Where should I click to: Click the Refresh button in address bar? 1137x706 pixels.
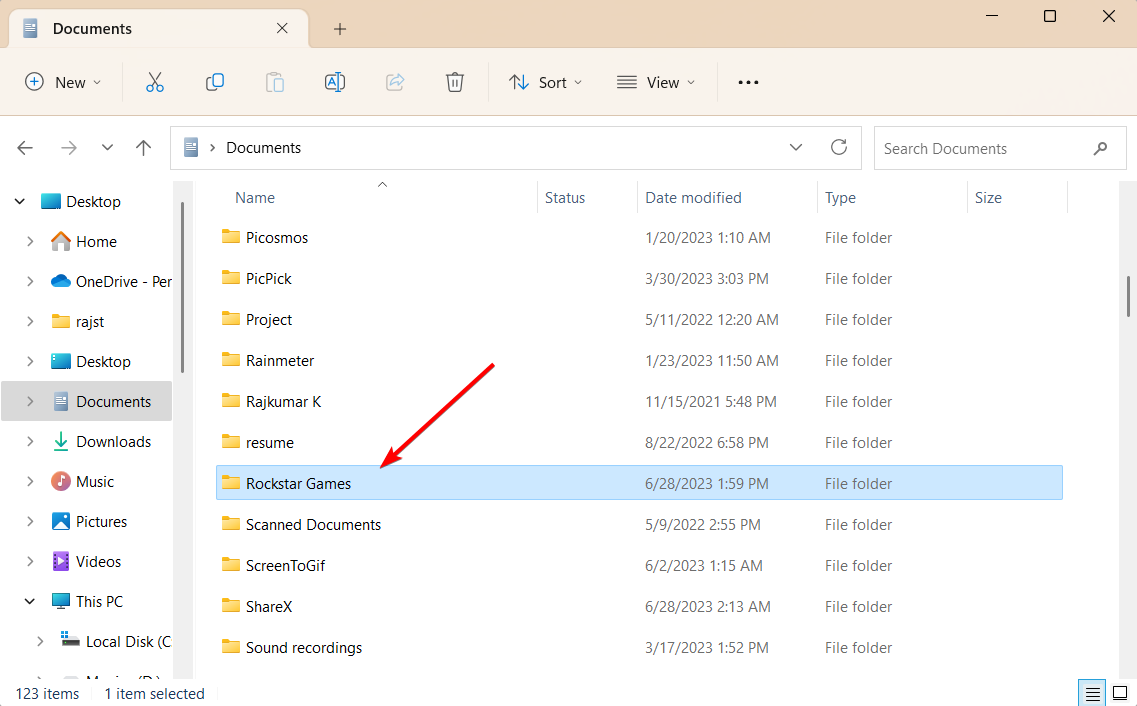[x=839, y=147]
